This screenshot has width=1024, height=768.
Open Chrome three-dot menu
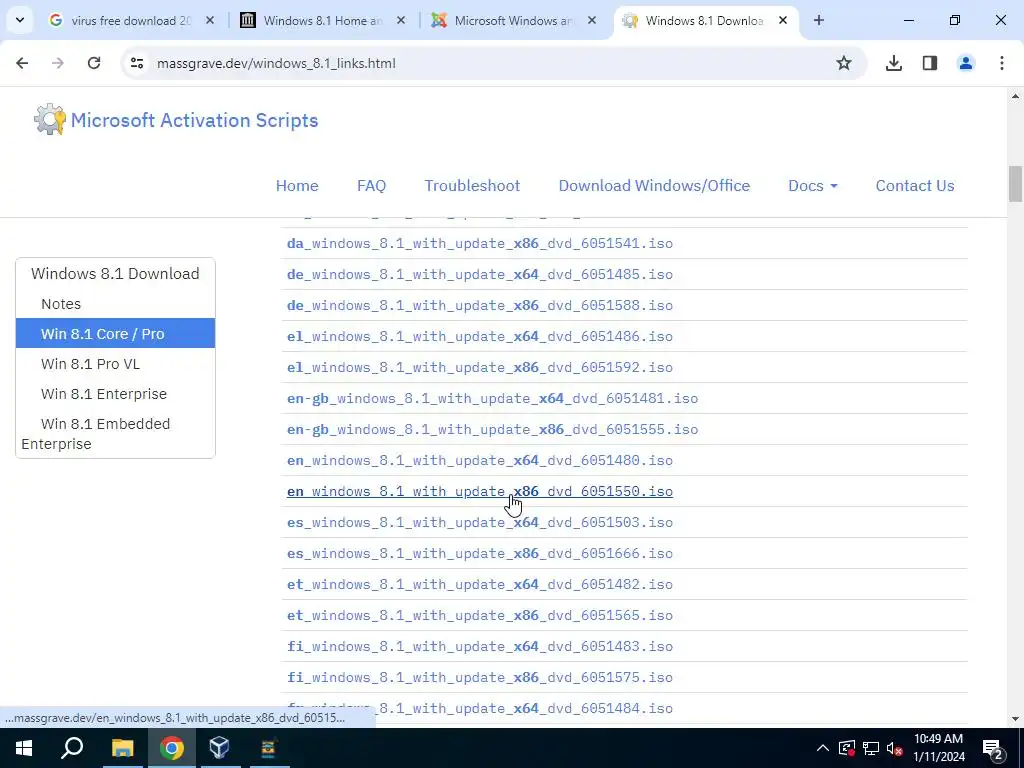1002,63
